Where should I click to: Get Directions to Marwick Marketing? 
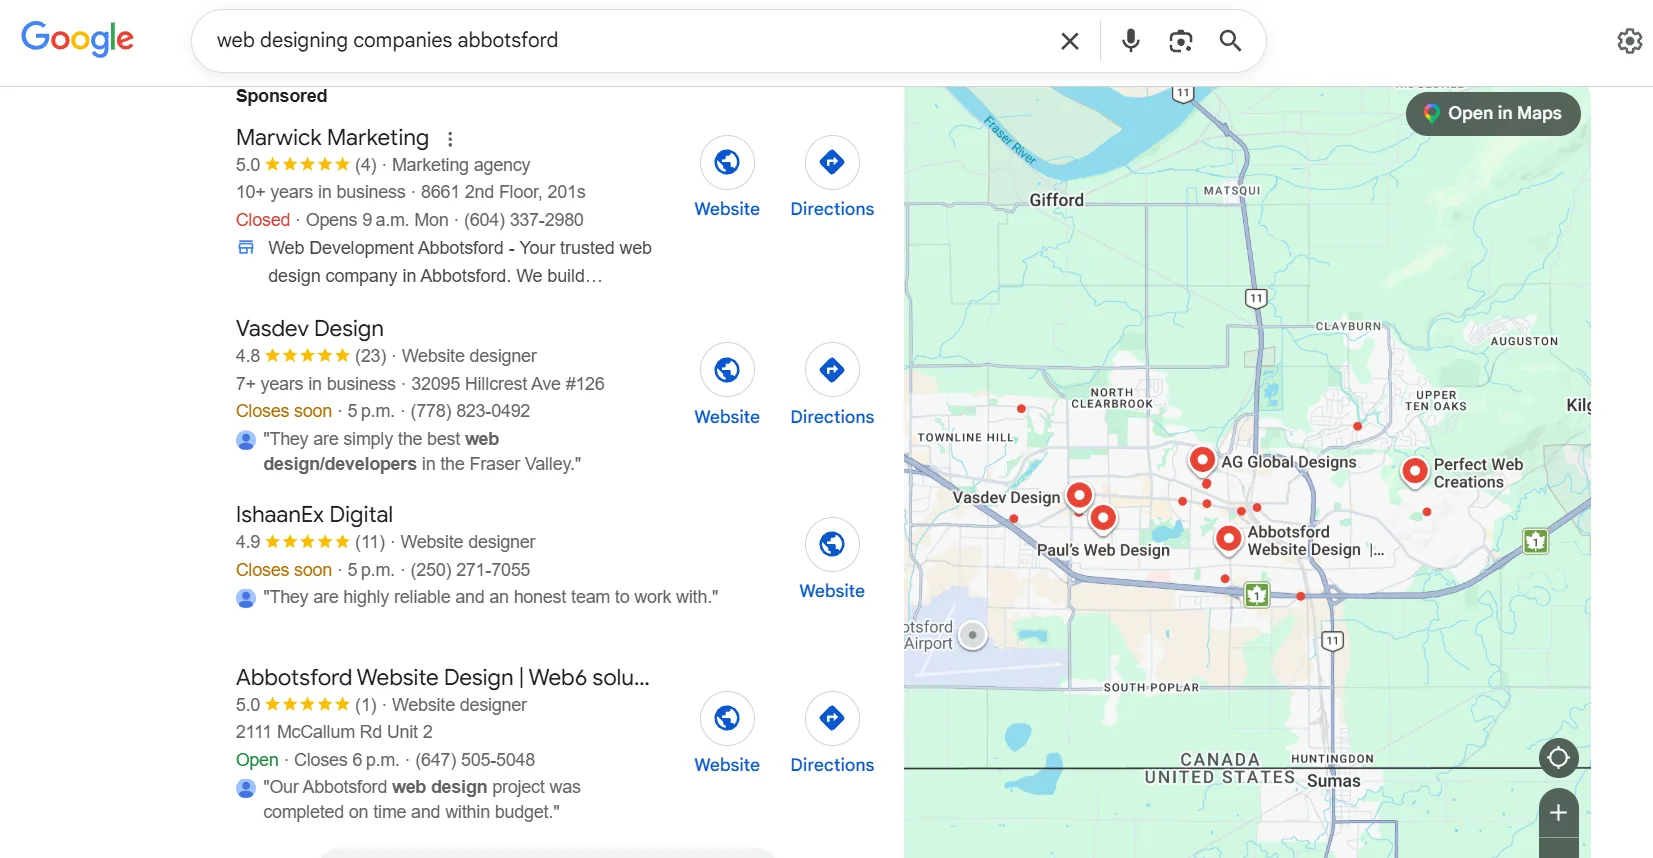[x=832, y=162]
